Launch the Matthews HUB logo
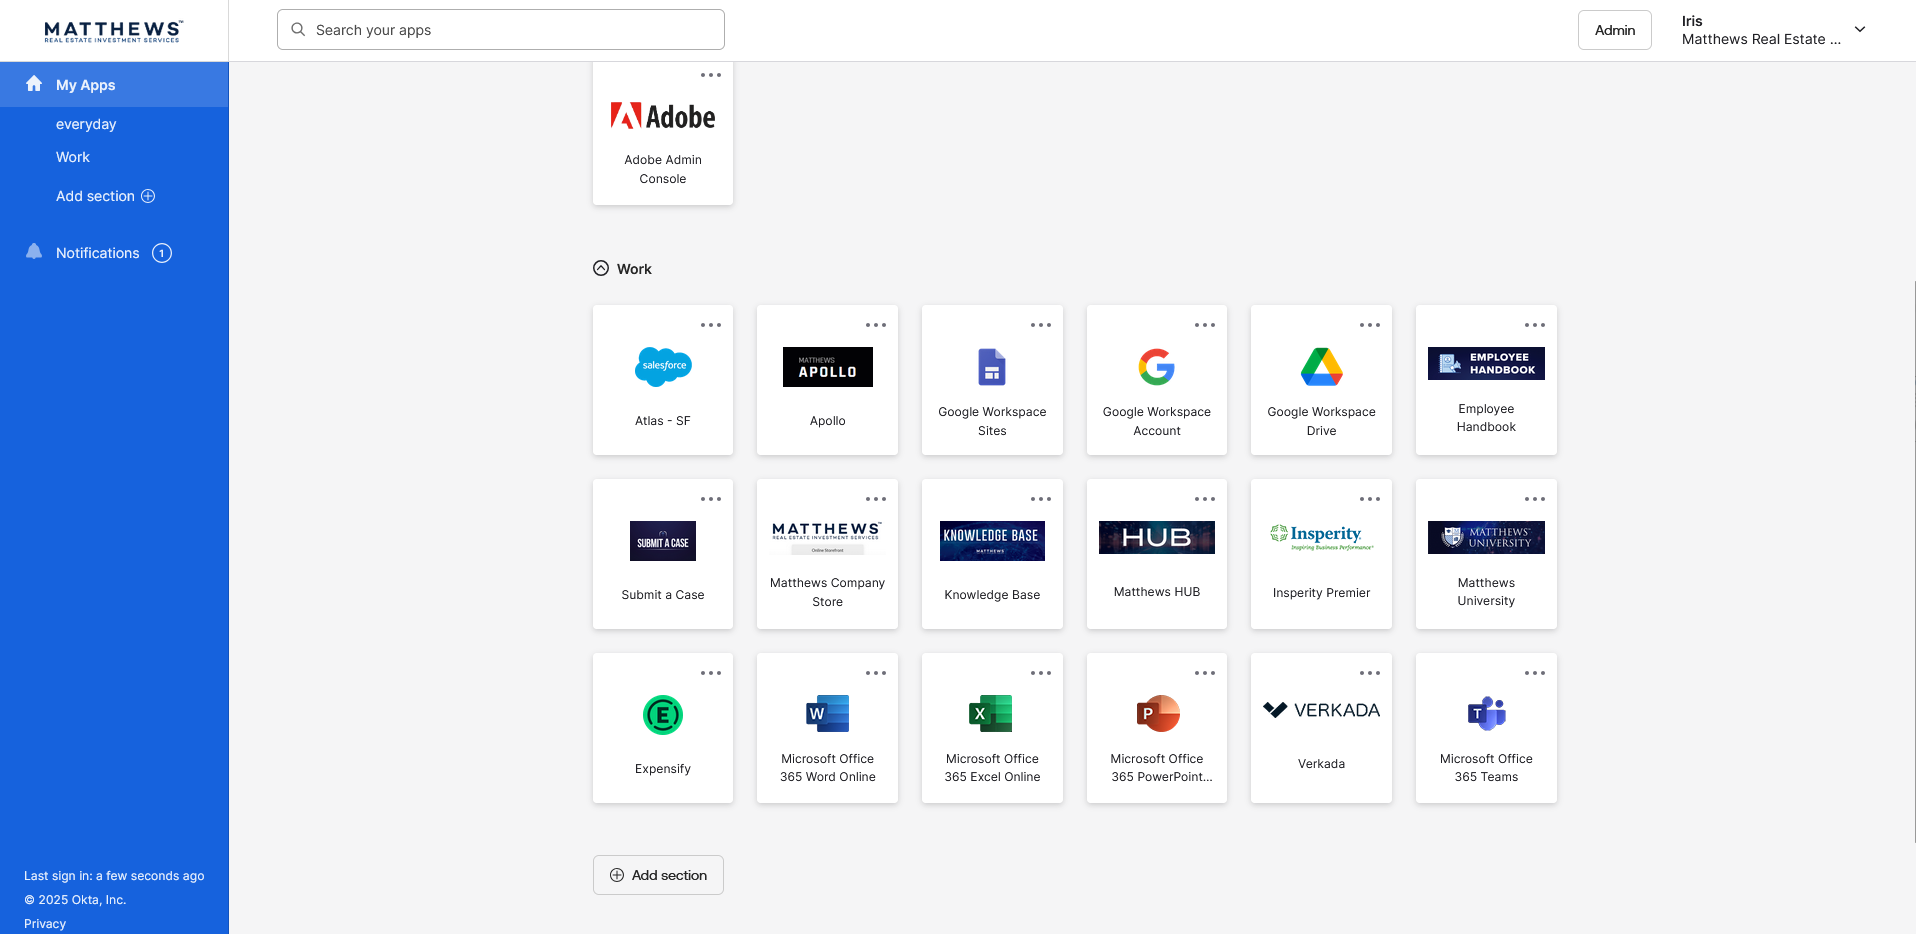Screen dimensions: 1916x934 click(x=1157, y=537)
